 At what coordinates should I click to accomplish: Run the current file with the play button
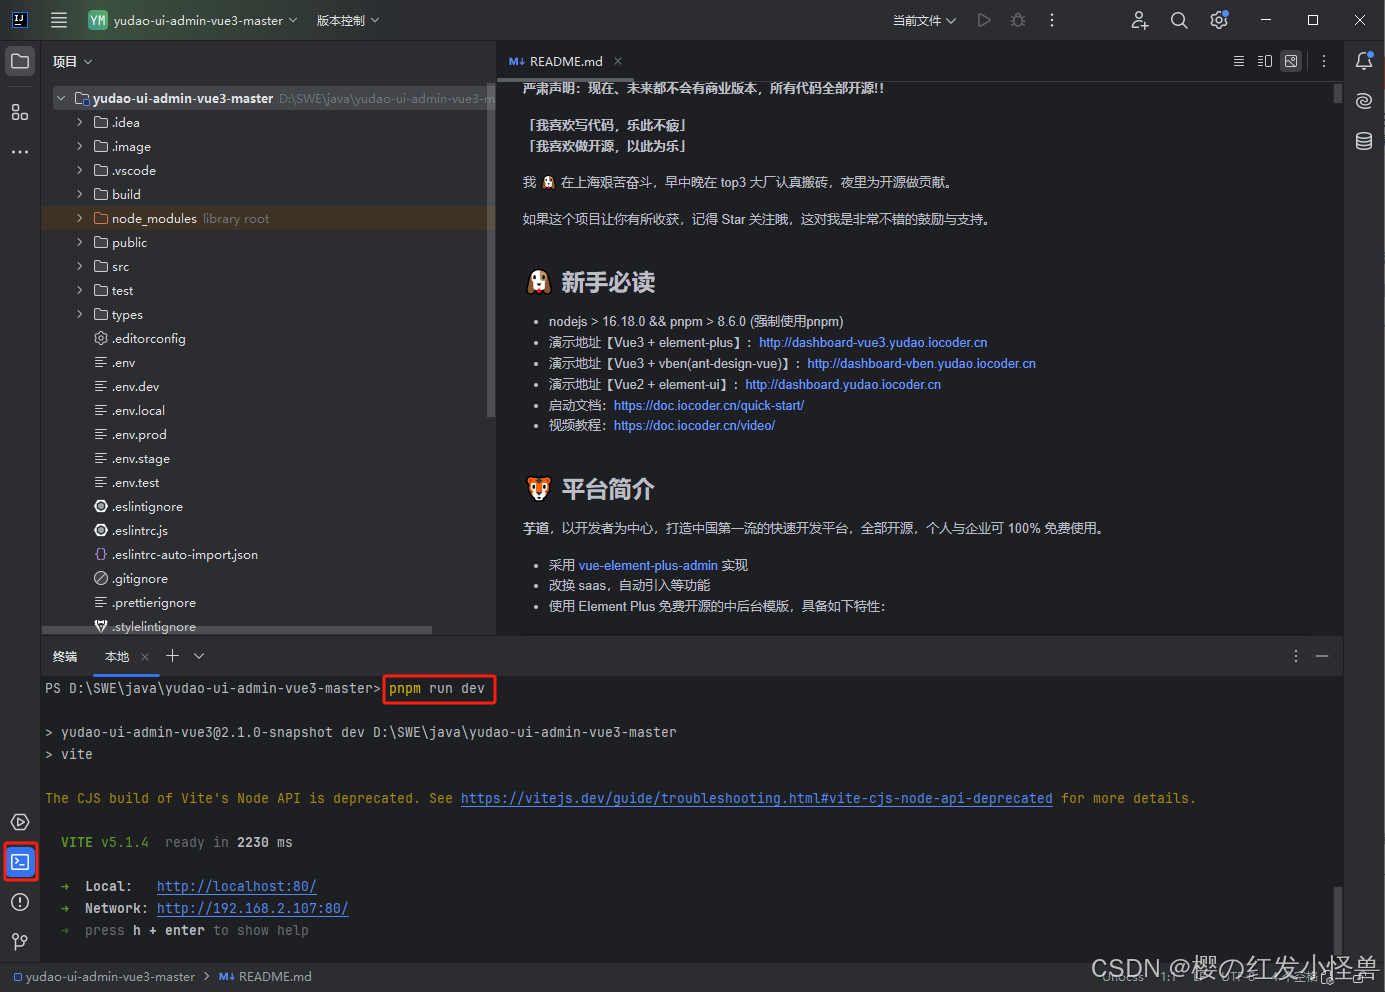[x=984, y=20]
